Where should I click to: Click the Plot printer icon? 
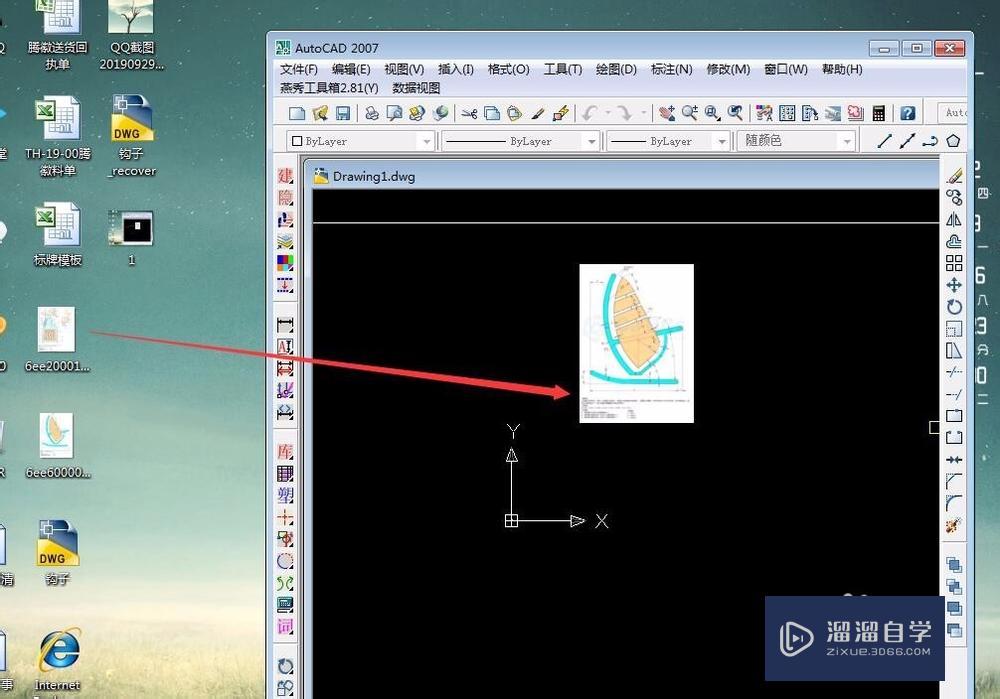[371, 114]
